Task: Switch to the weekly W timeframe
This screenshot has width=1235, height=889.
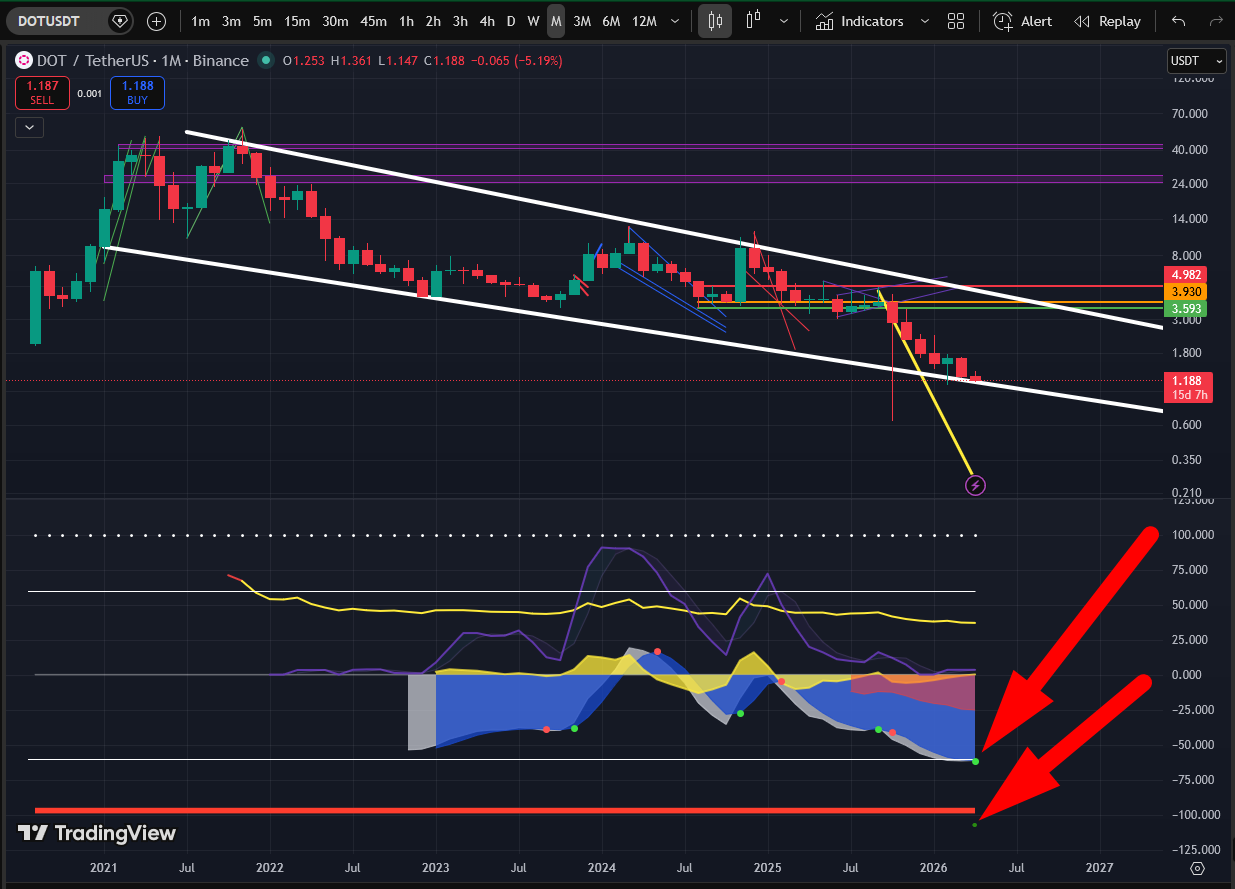Action: [x=533, y=21]
